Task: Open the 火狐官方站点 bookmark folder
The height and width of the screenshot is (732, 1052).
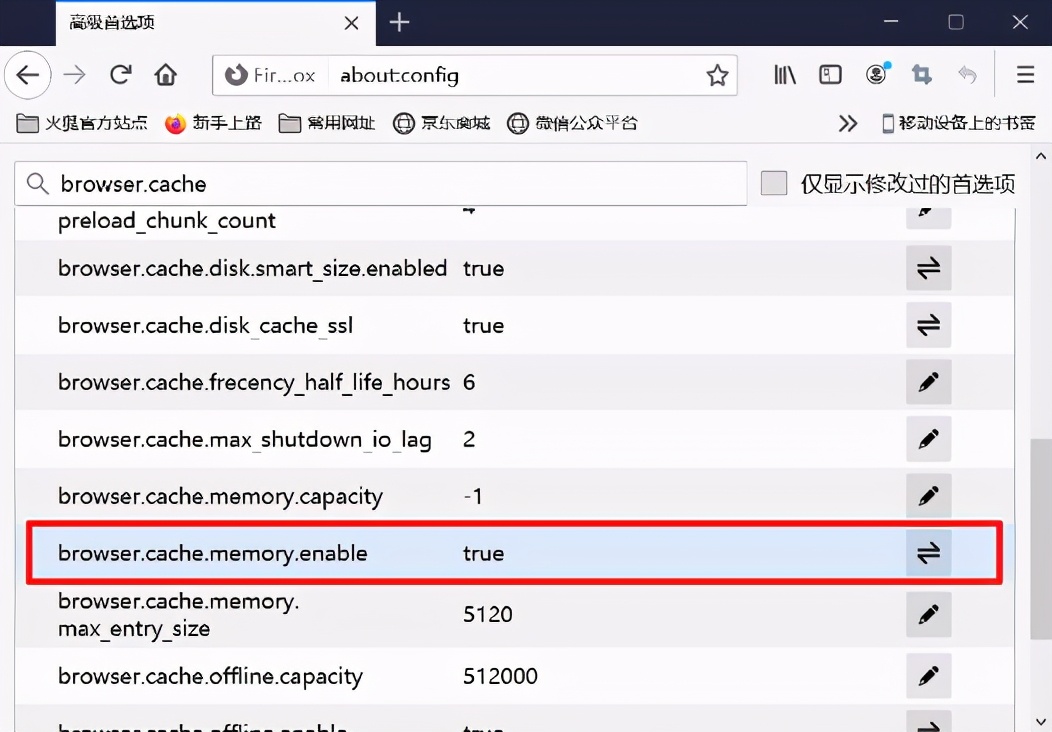Action: [82, 123]
